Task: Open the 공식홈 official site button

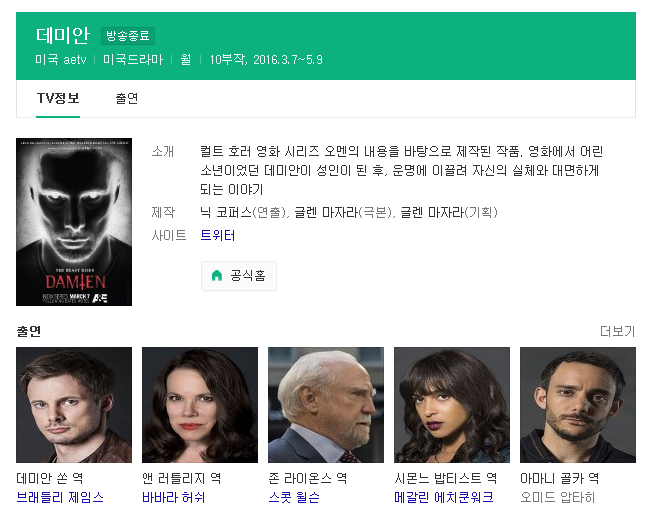Action: click(239, 276)
